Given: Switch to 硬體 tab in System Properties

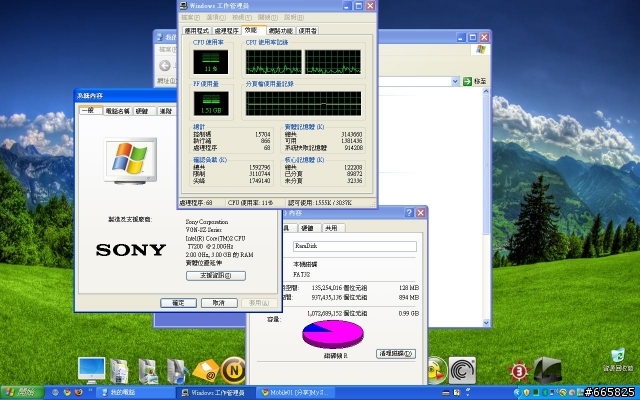Looking at the screenshot, I should click(144, 111).
